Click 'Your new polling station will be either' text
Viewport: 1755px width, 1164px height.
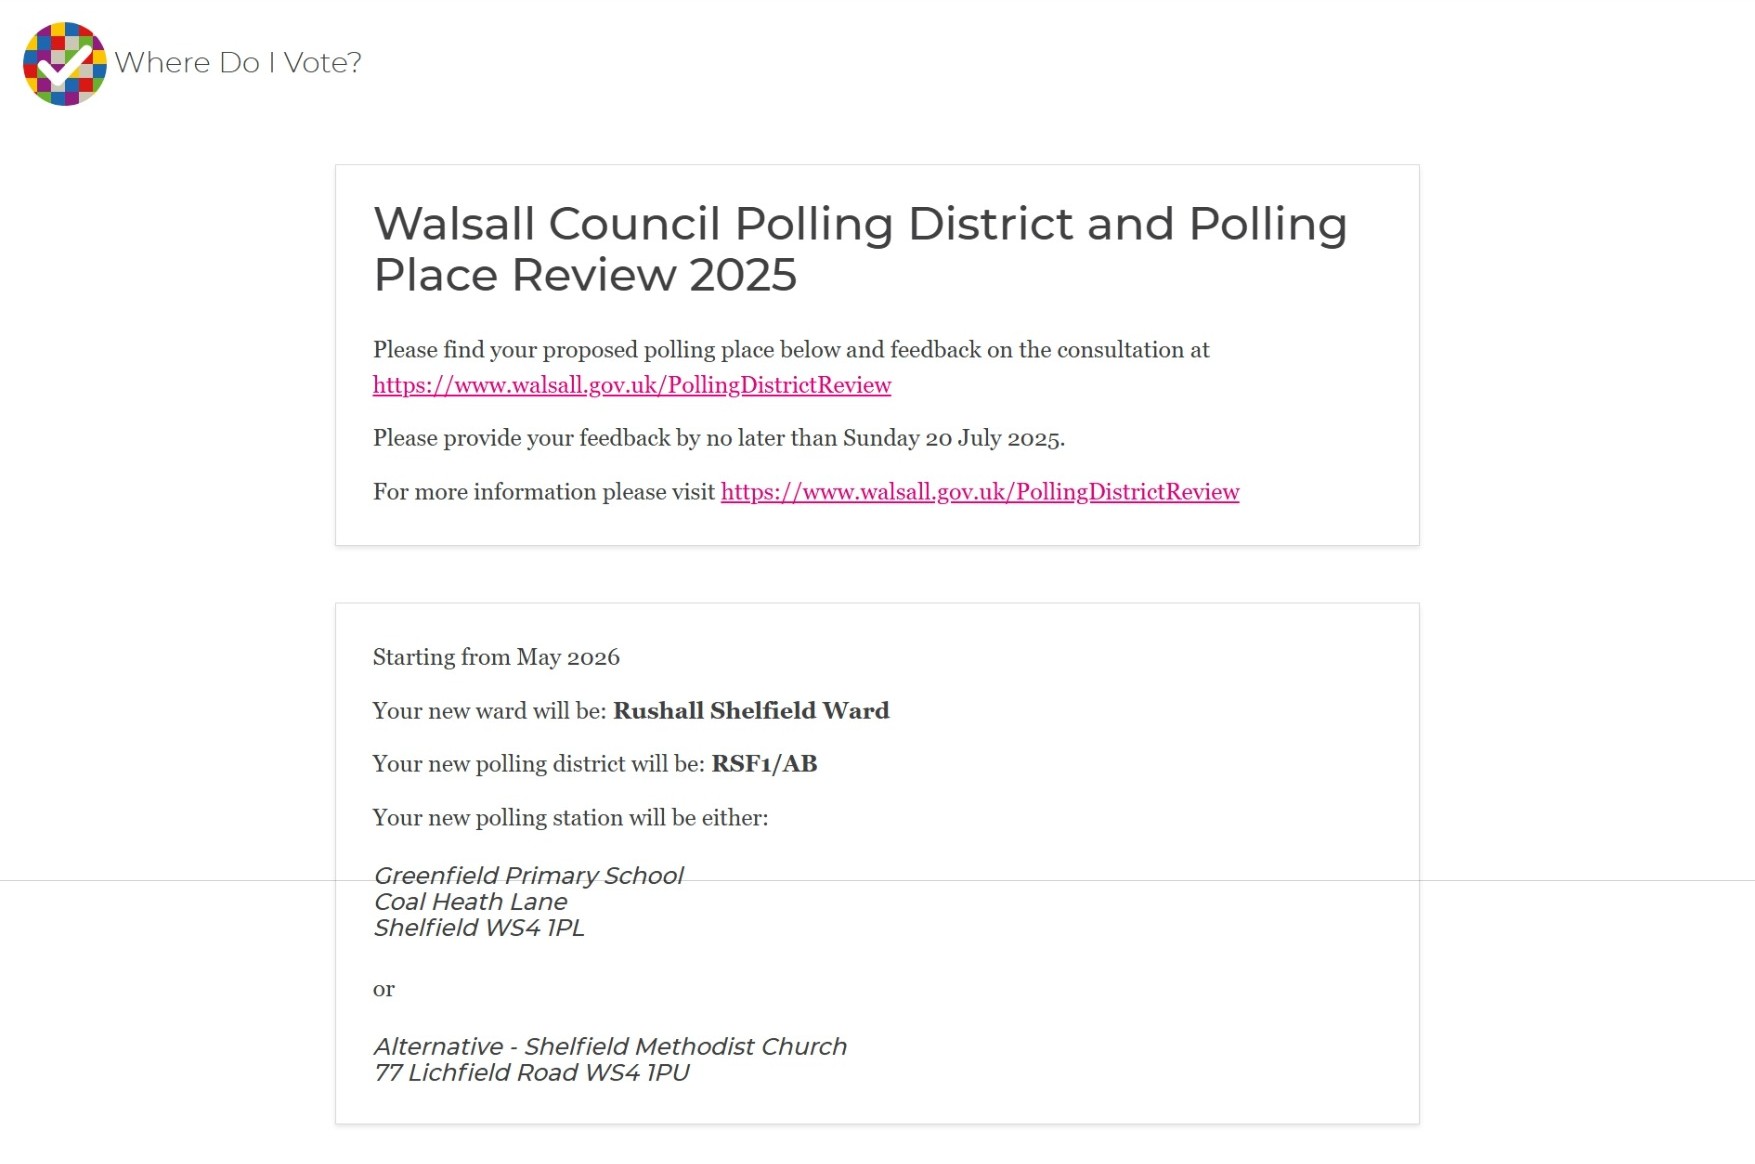point(570,818)
